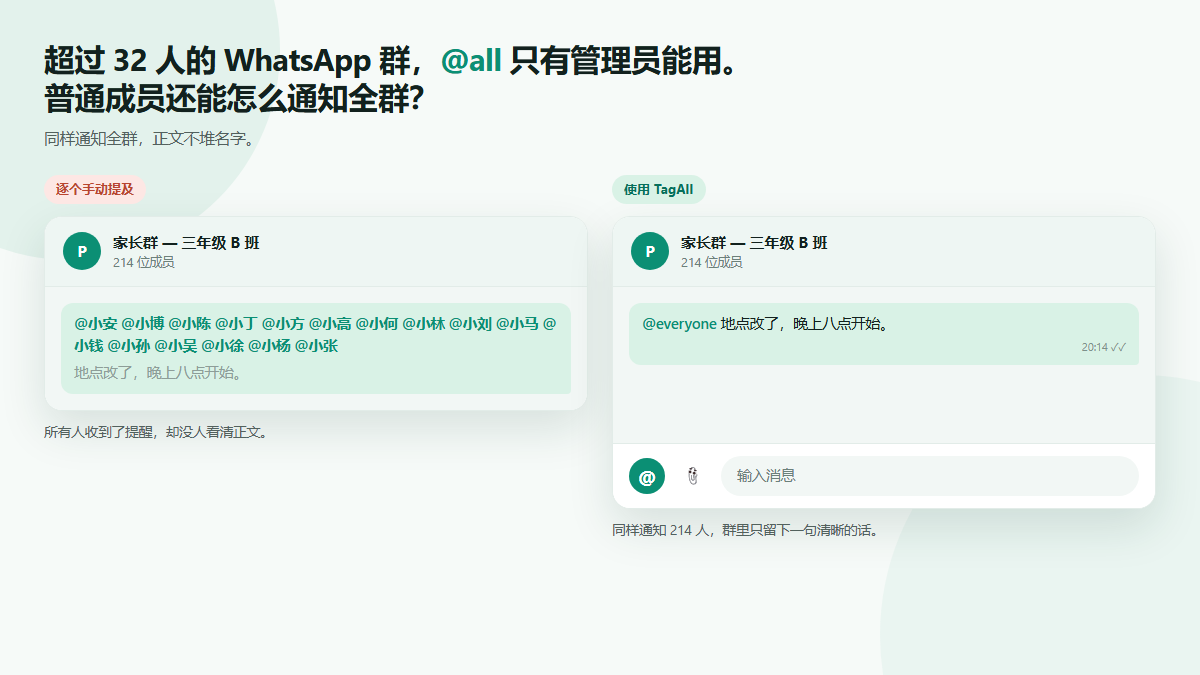Click the @小张 mention in the left message
The height and width of the screenshot is (675, 1200).
coord(317,346)
